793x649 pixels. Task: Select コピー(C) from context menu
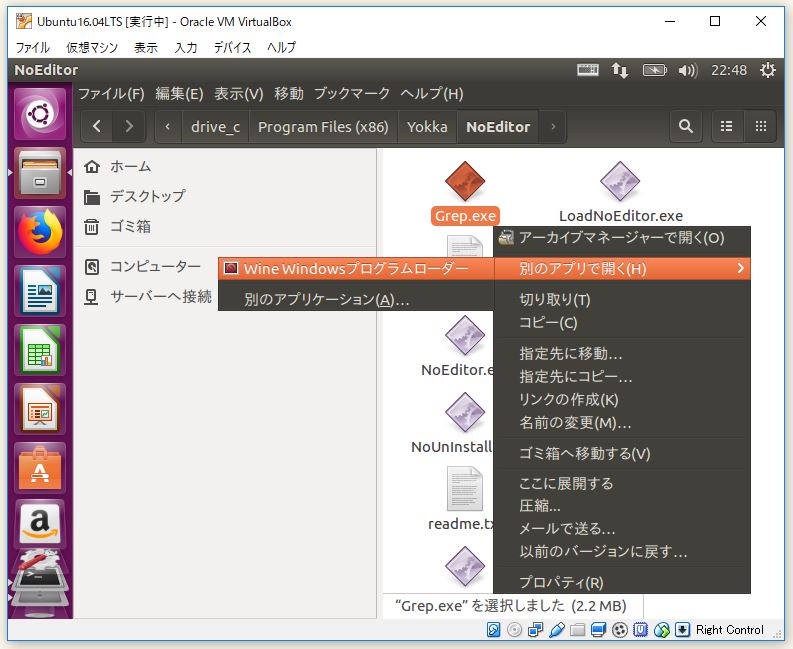click(x=622, y=323)
